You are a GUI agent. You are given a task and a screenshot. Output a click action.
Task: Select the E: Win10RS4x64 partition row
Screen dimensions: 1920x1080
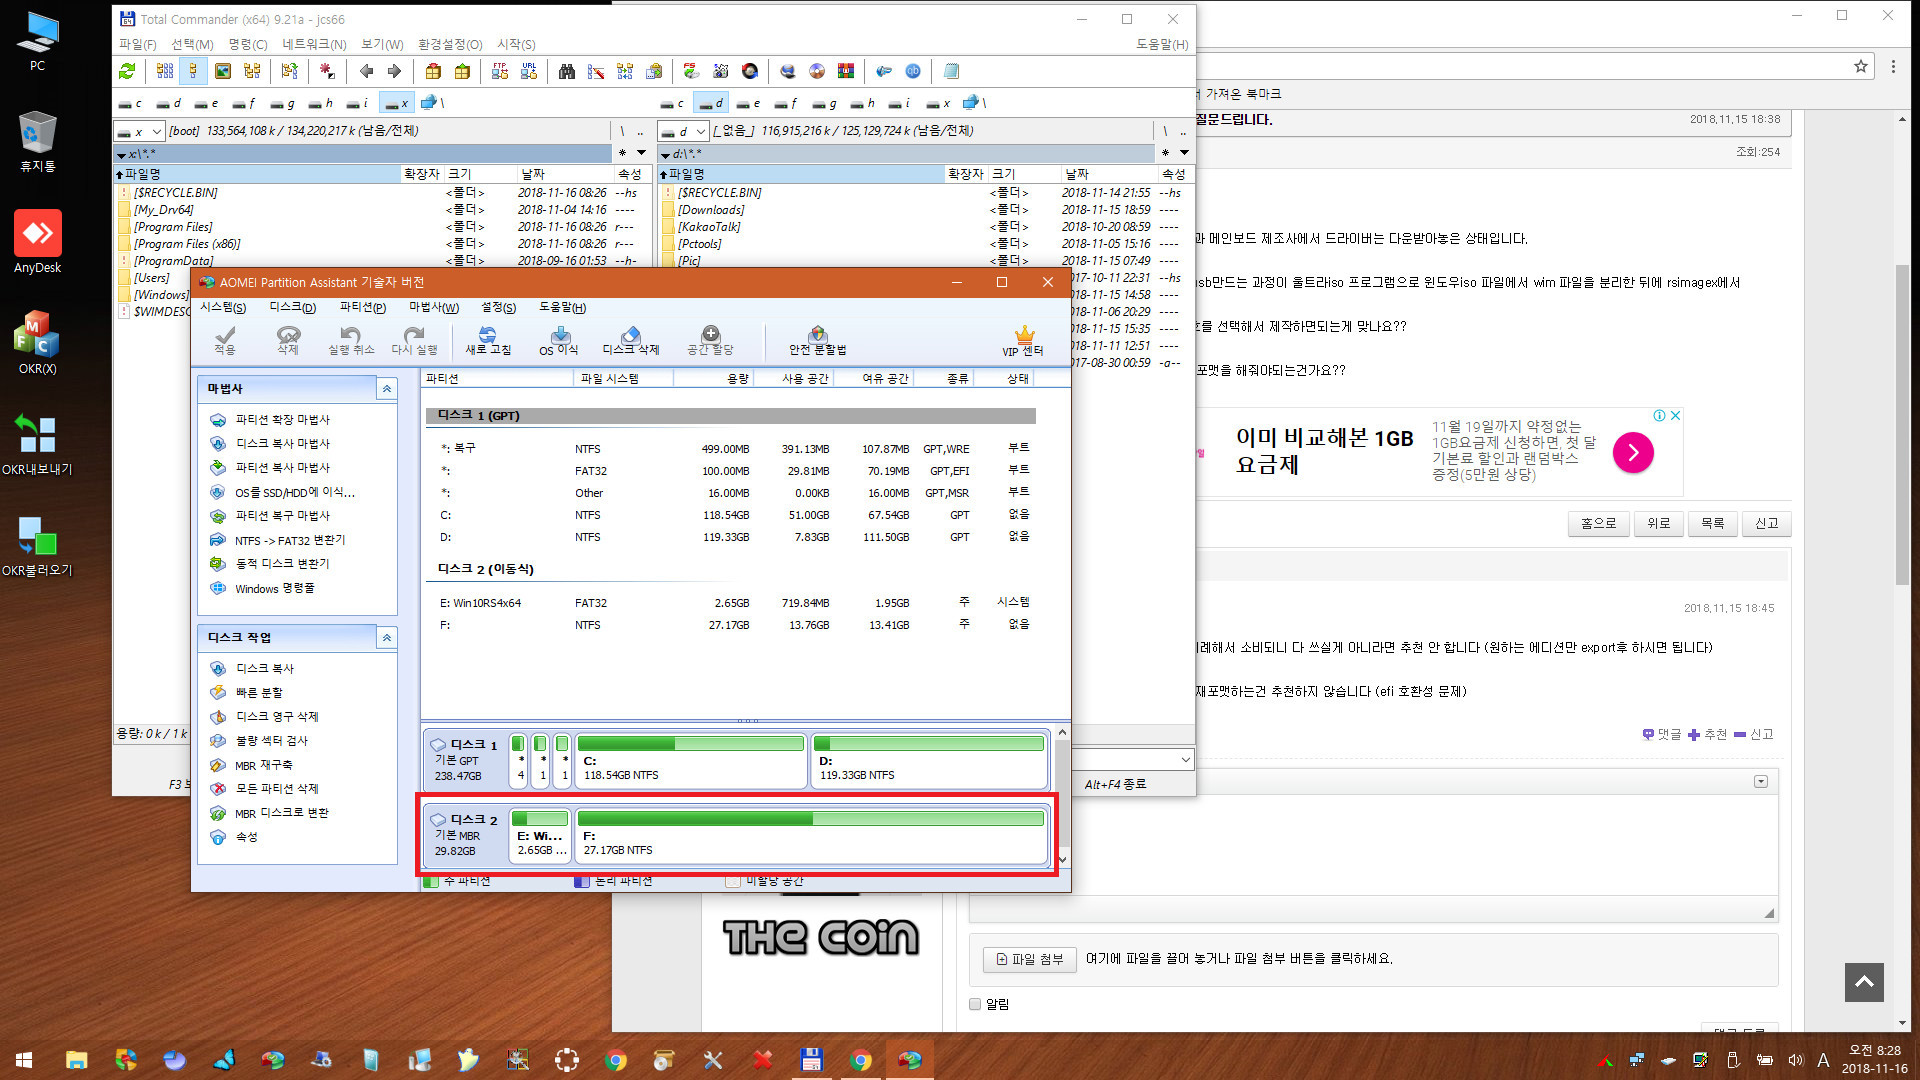(734, 603)
